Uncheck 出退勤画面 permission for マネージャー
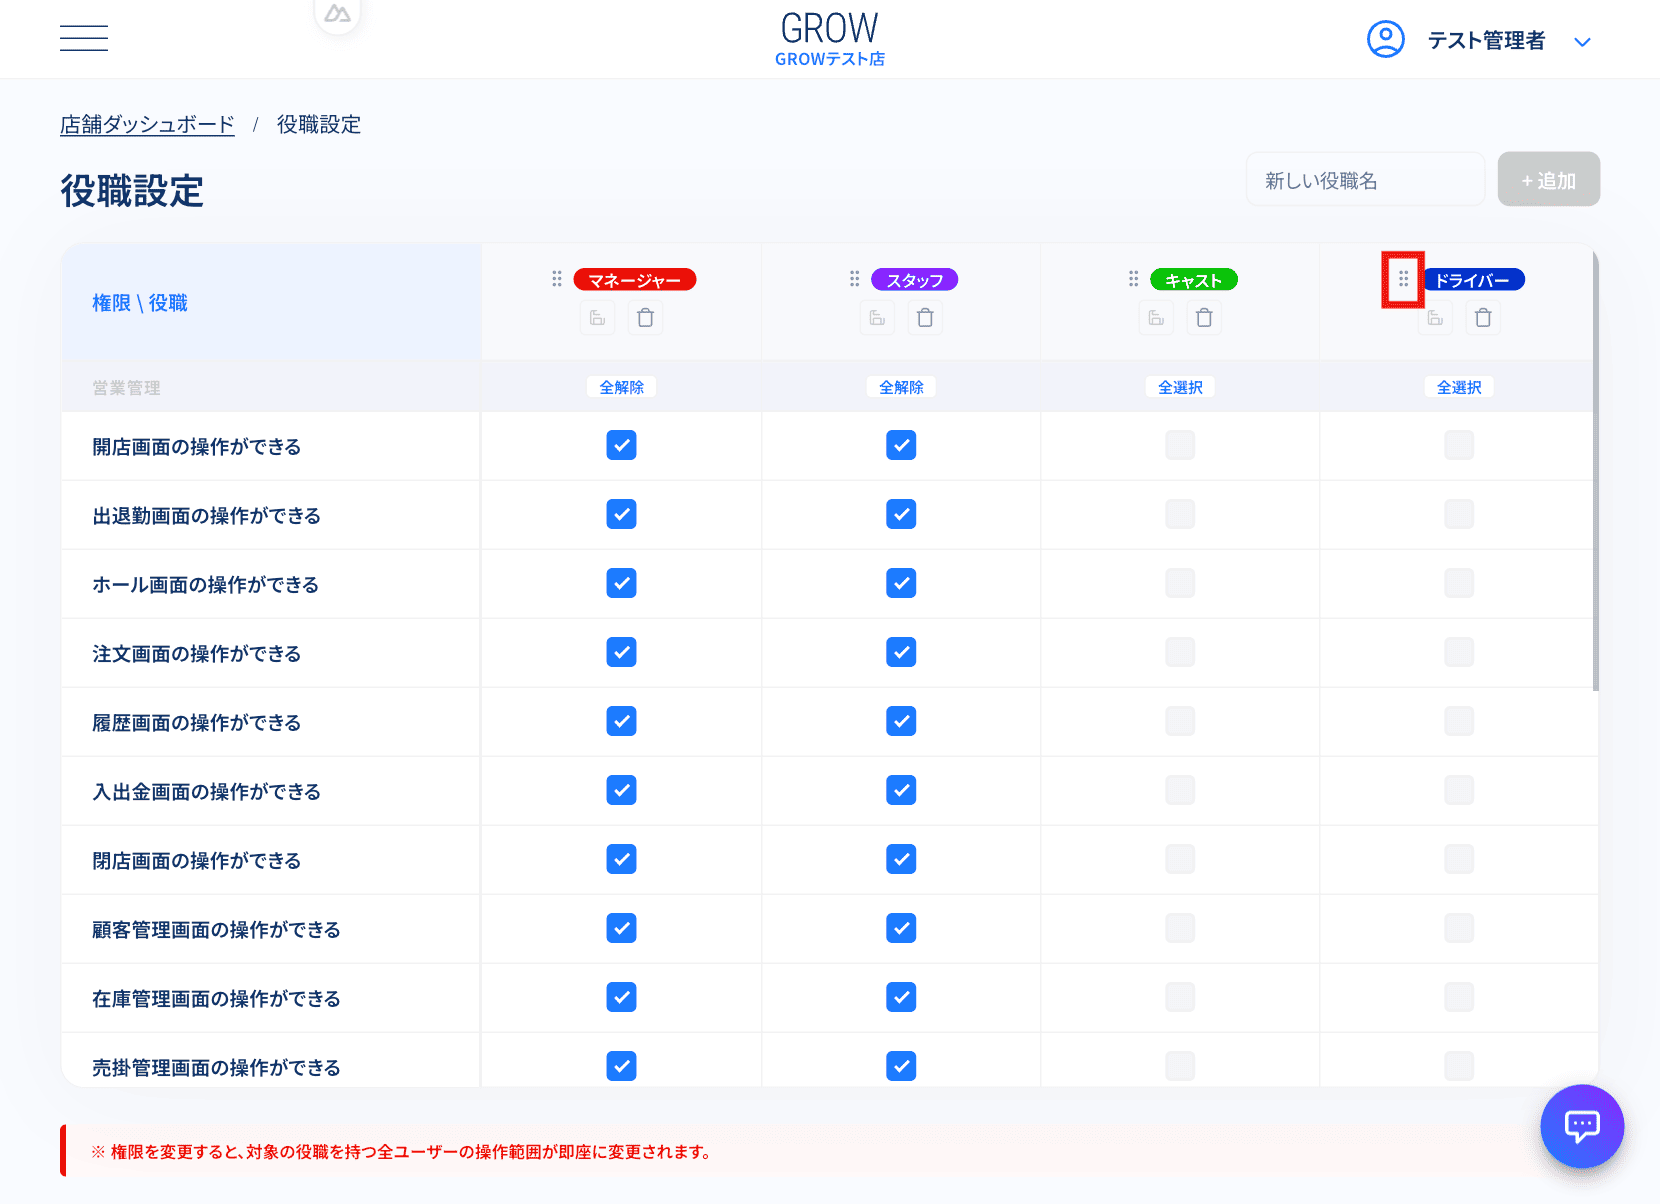Image resolution: width=1660 pixels, height=1204 pixels. point(622,514)
